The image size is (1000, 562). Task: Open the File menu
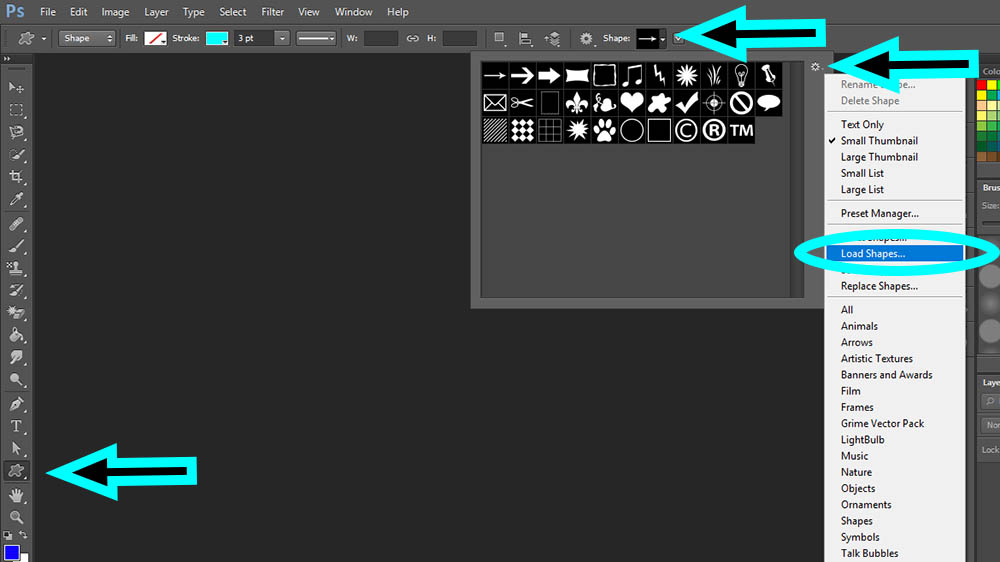[48, 12]
